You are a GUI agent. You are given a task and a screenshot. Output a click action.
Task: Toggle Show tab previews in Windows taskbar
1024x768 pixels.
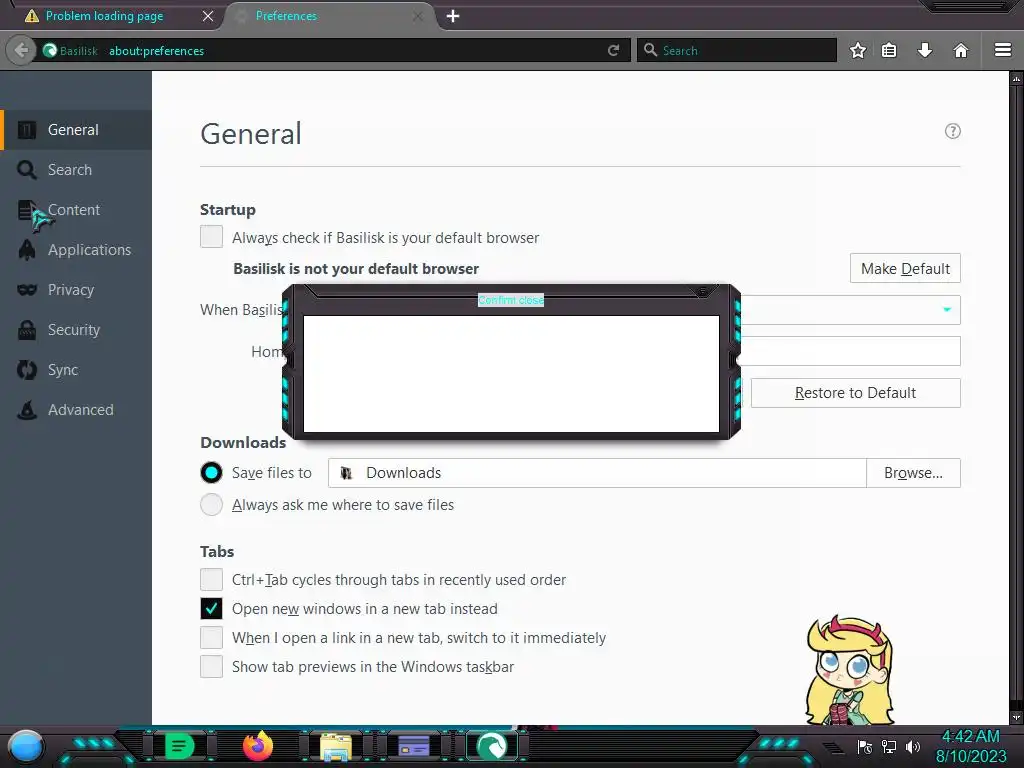(x=211, y=667)
